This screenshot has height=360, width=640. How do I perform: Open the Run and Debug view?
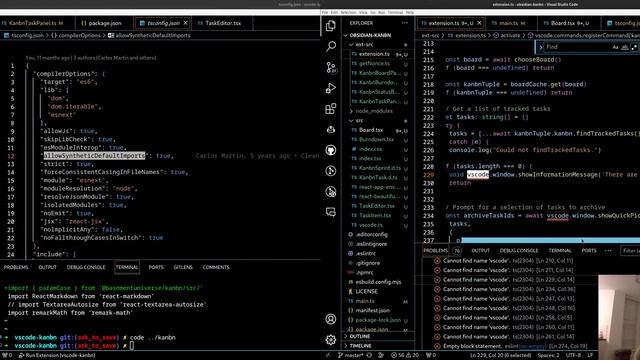(331, 88)
